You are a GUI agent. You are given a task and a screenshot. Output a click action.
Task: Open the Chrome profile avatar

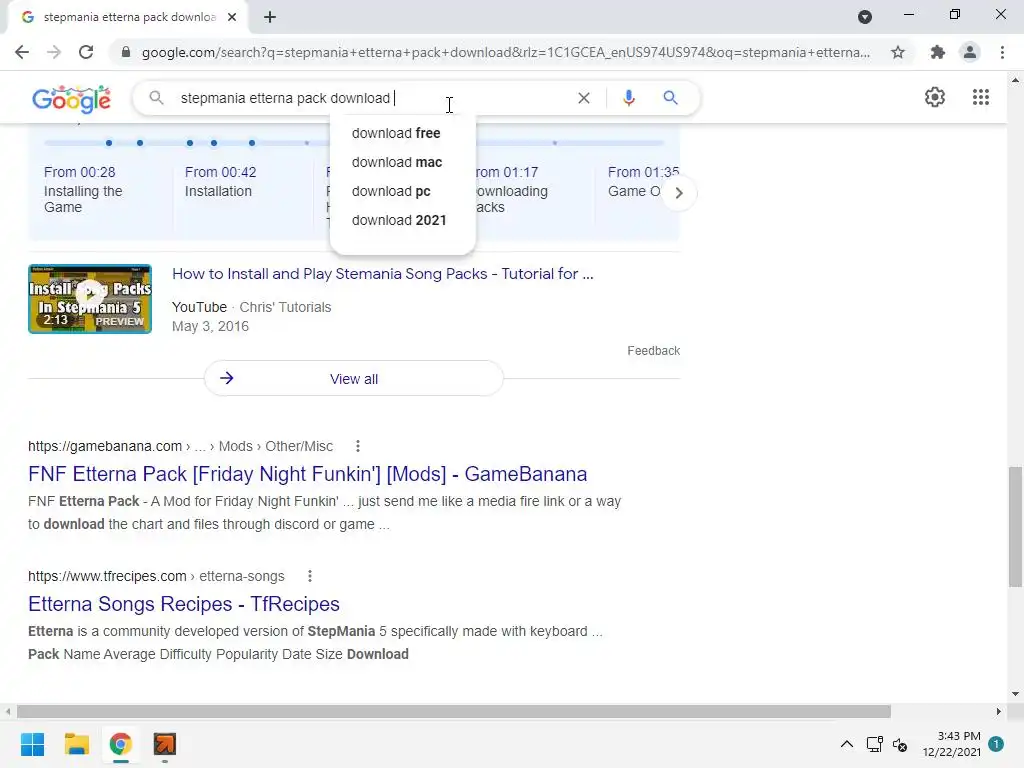[x=970, y=52]
